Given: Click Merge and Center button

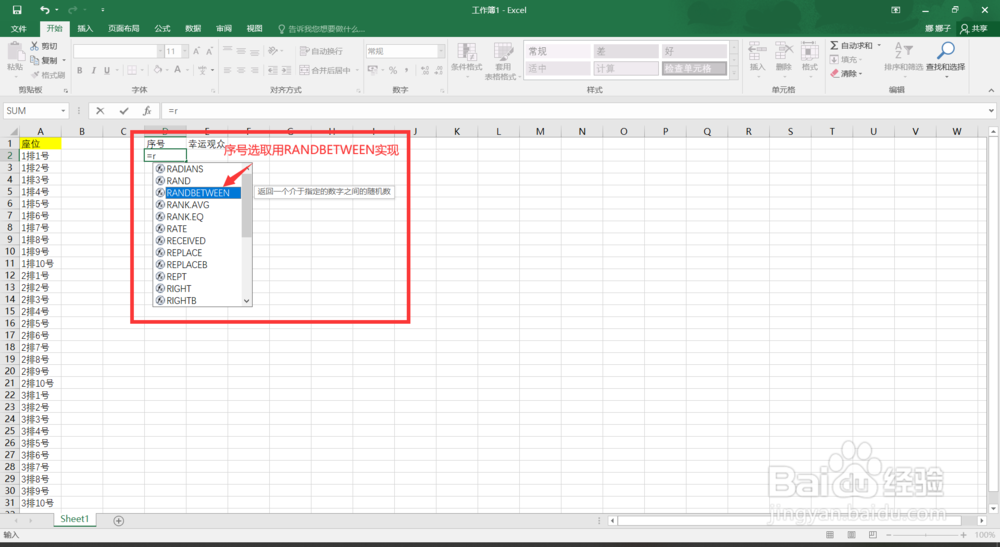Looking at the screenshot, I should point(325,70).
